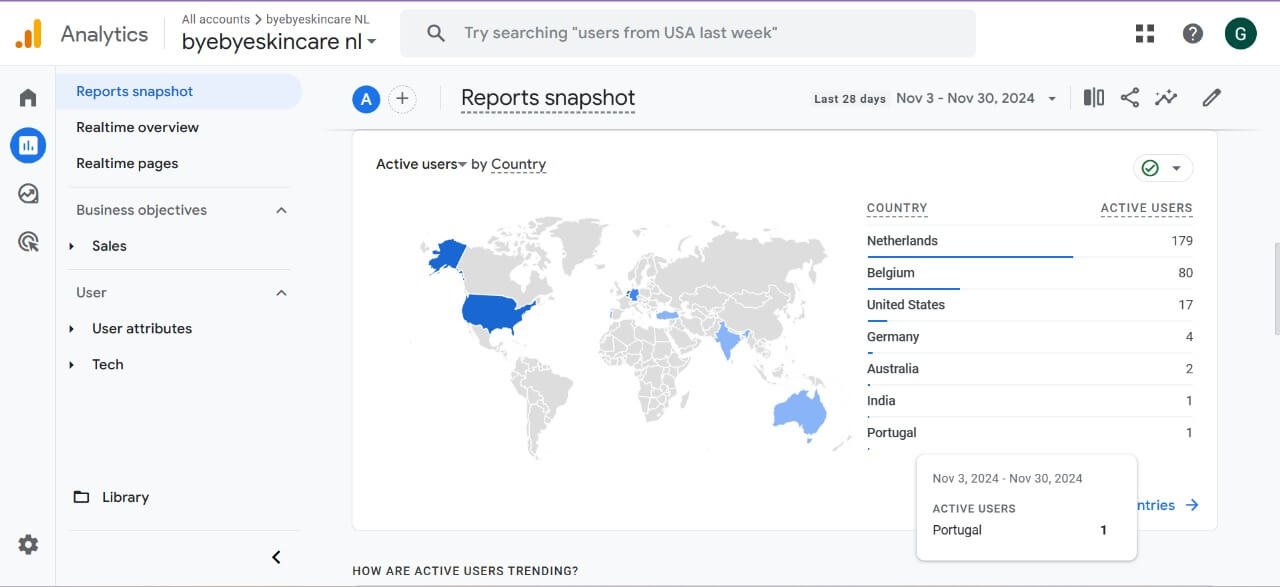Open the Explore icon in left rail
This screenshot has width=1280, height=587.
28,194
